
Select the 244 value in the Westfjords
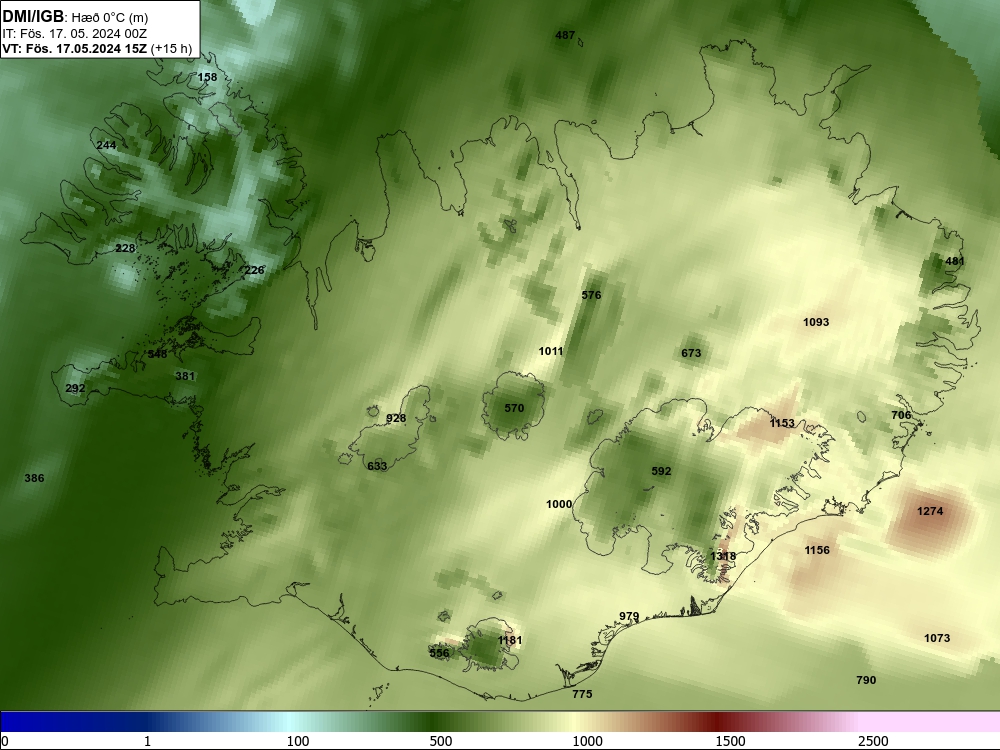(x=106, y=145)
